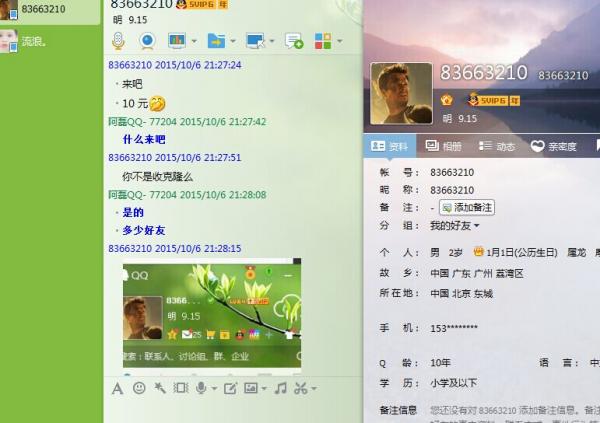The image size is (600, 423).
Task: Click the account number value 83663210 in 帐号 row
Action: click(x=452, y=173)
